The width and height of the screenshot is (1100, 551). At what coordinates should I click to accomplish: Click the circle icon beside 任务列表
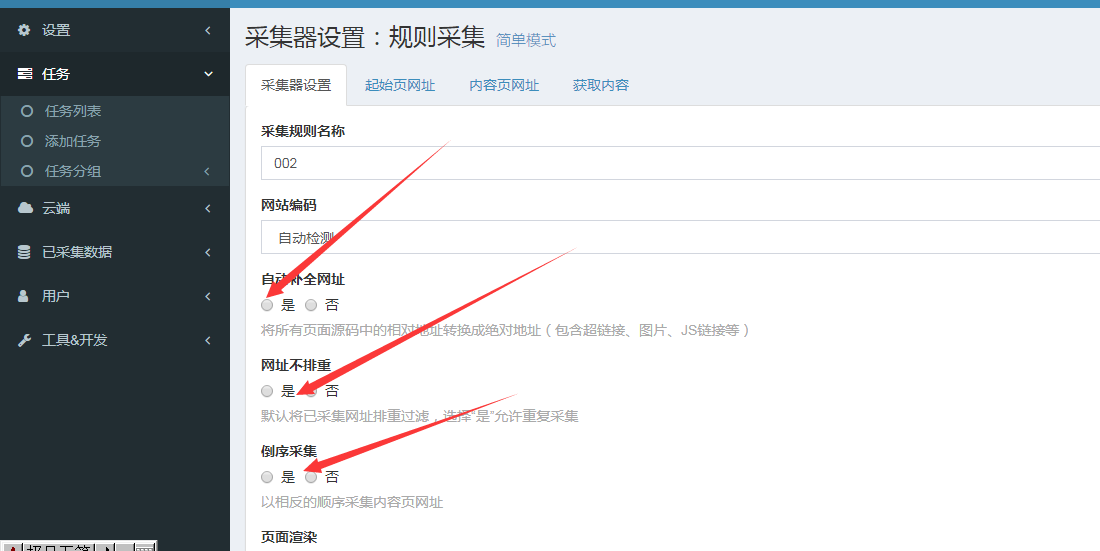[x=28, y=111]
